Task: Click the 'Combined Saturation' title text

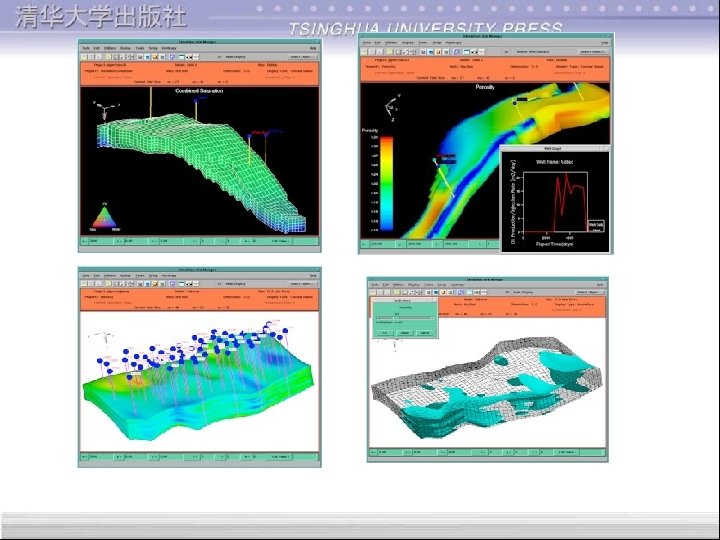Action: 199,91
